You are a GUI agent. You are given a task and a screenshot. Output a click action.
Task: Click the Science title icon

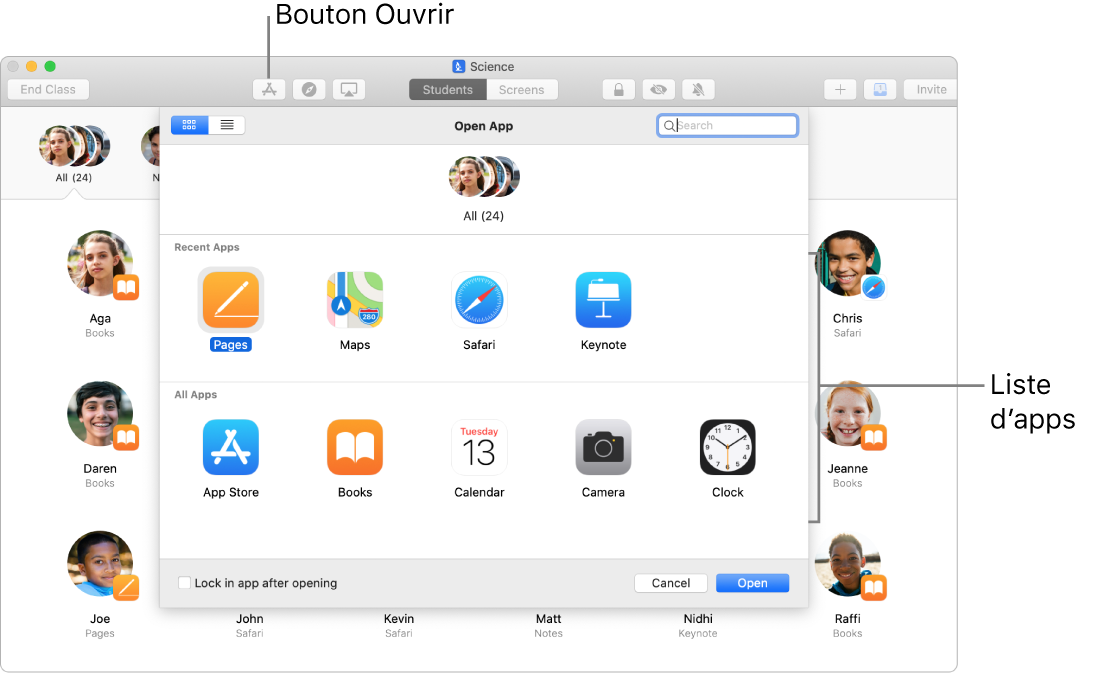click(458, 66)
